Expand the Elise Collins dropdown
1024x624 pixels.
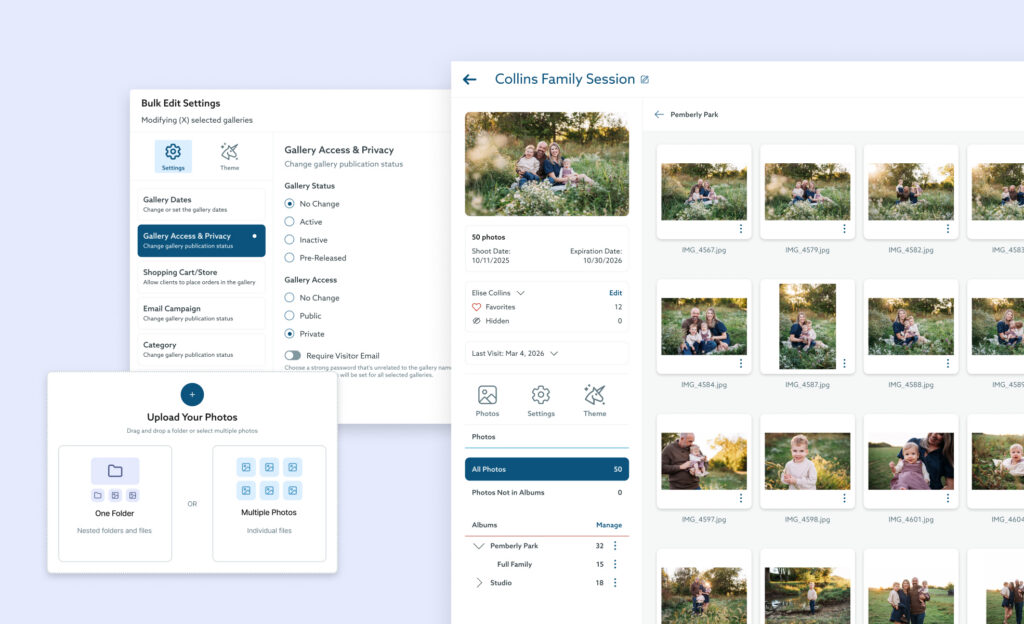tap(522, 292)
